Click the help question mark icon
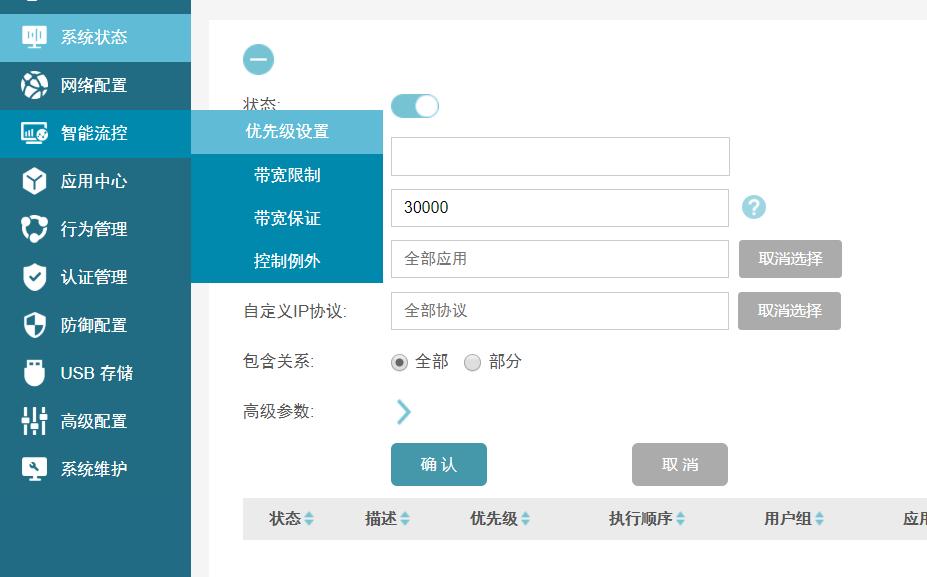927x577 pixels. point(752,208)
